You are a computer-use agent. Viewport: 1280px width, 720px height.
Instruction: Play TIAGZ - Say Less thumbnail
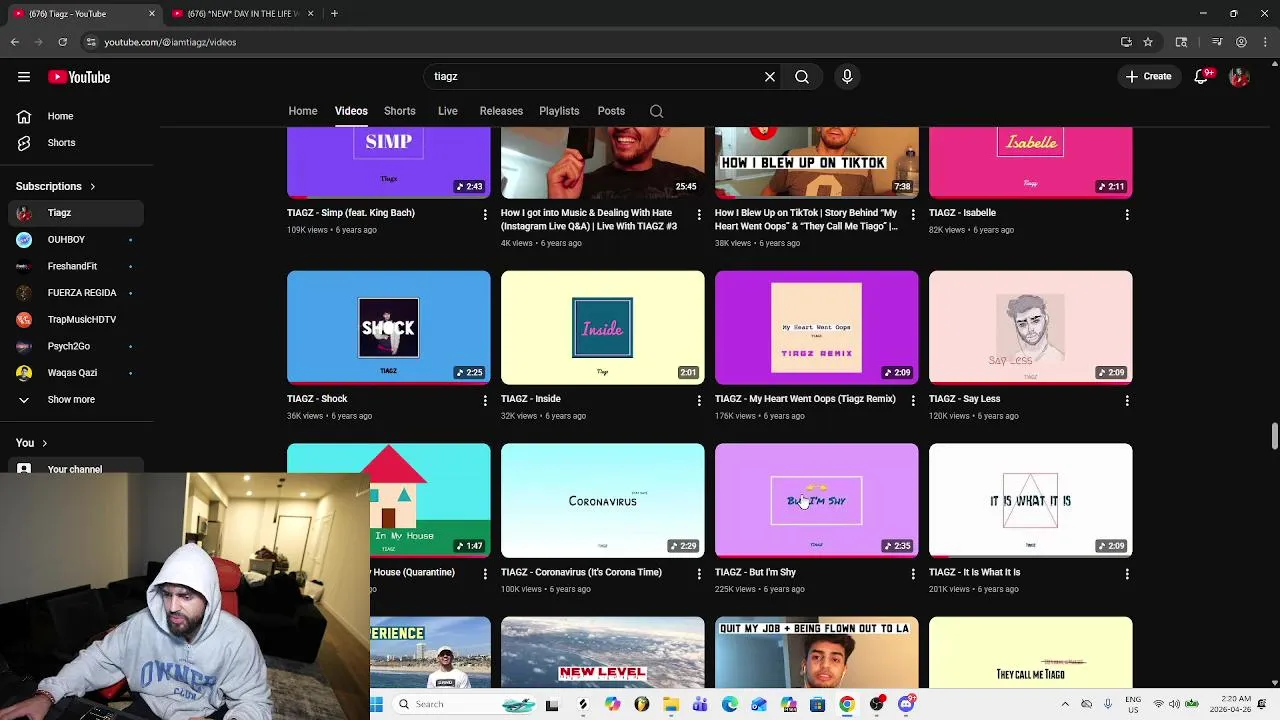[1031, 327]
